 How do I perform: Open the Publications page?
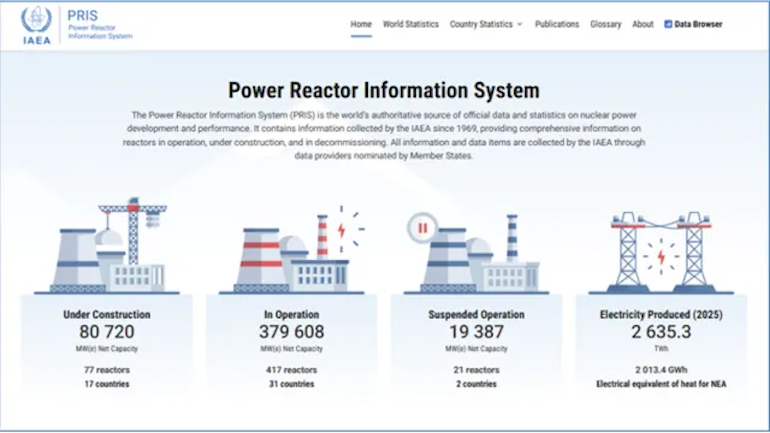point(557,24)
